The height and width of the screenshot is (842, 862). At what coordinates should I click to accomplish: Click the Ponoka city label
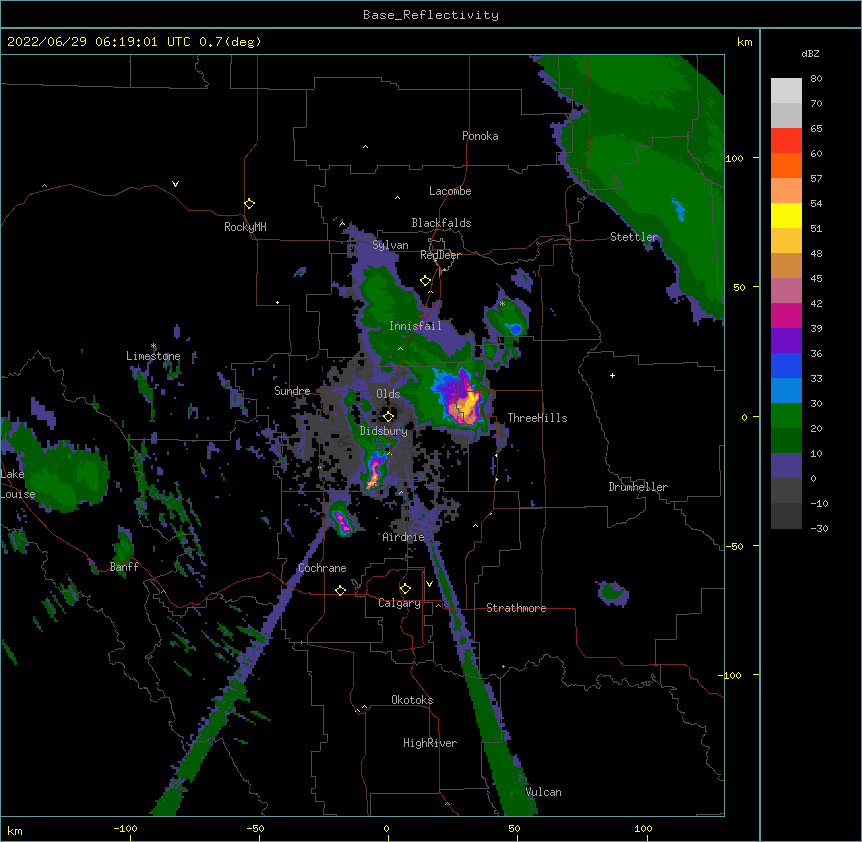(480, 136)
